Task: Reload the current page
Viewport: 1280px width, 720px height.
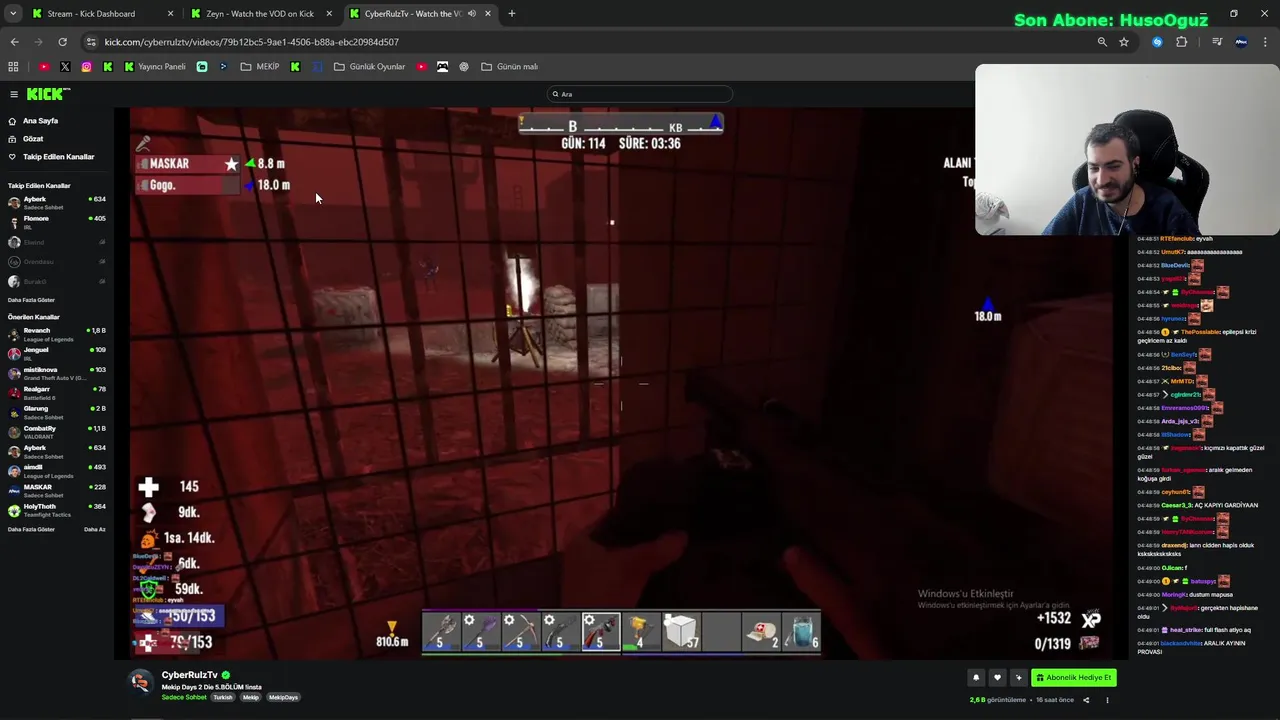Action: point(62,42)
